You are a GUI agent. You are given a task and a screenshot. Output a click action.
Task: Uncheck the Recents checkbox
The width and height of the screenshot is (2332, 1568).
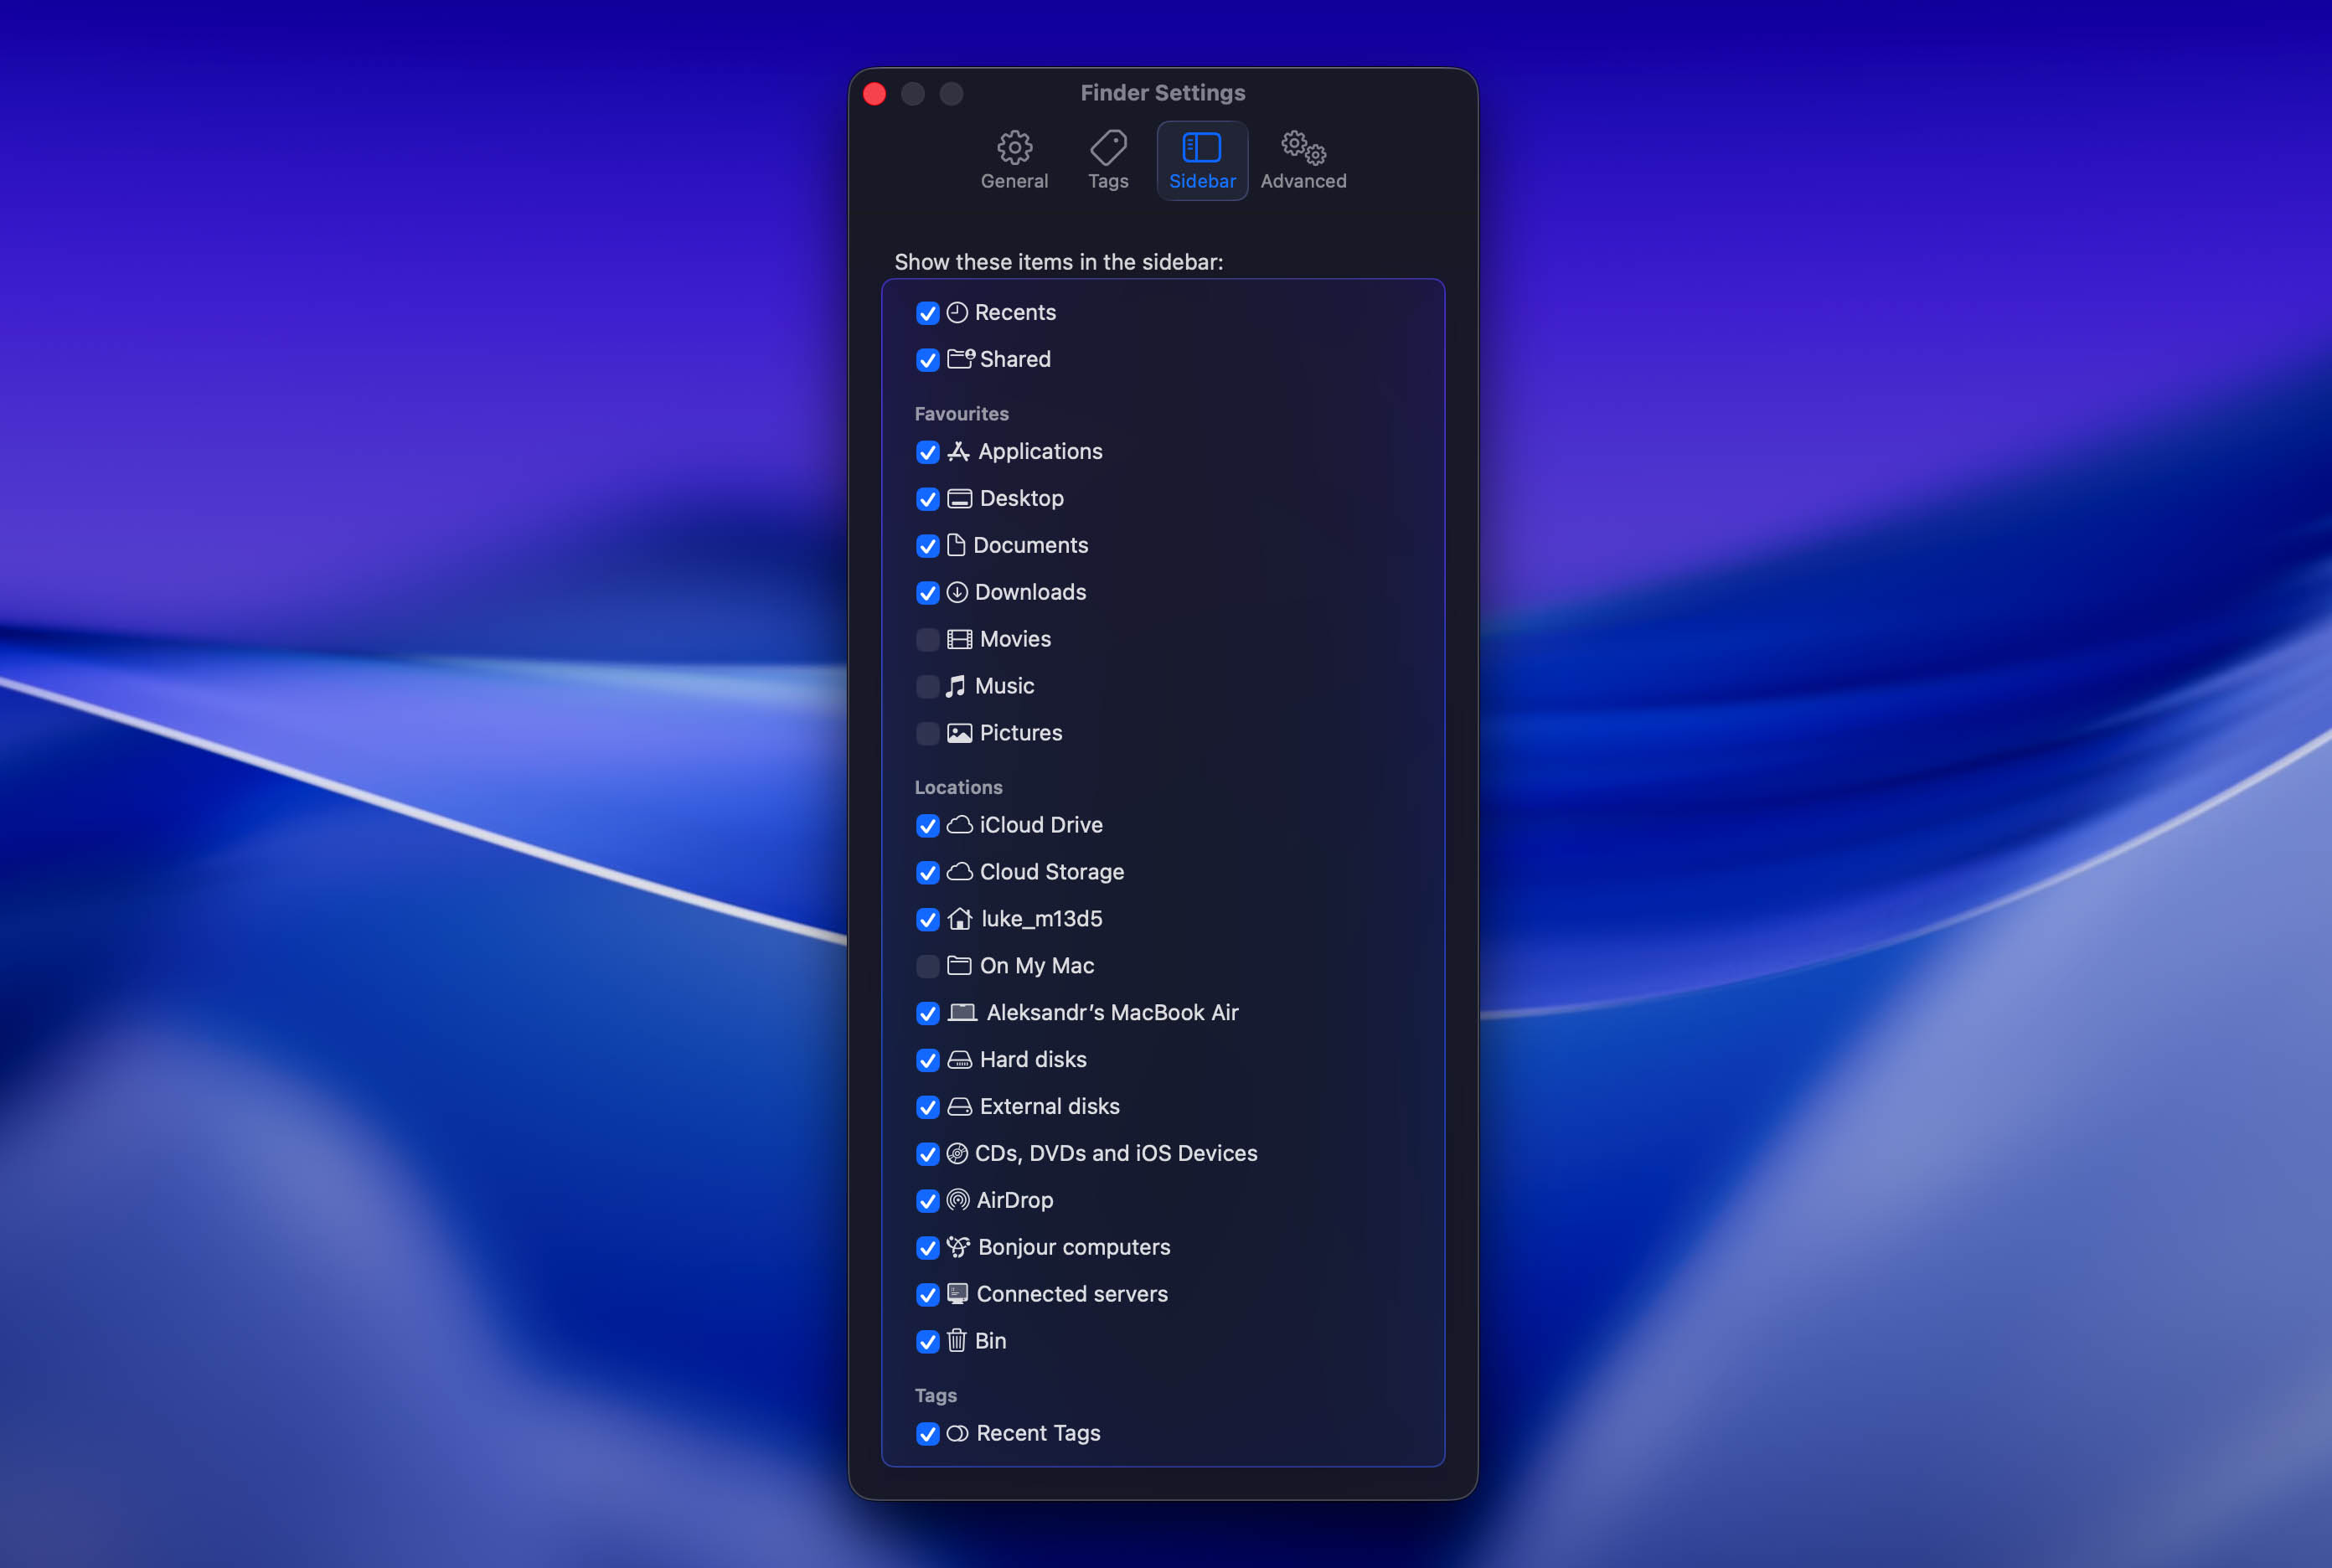927,313
